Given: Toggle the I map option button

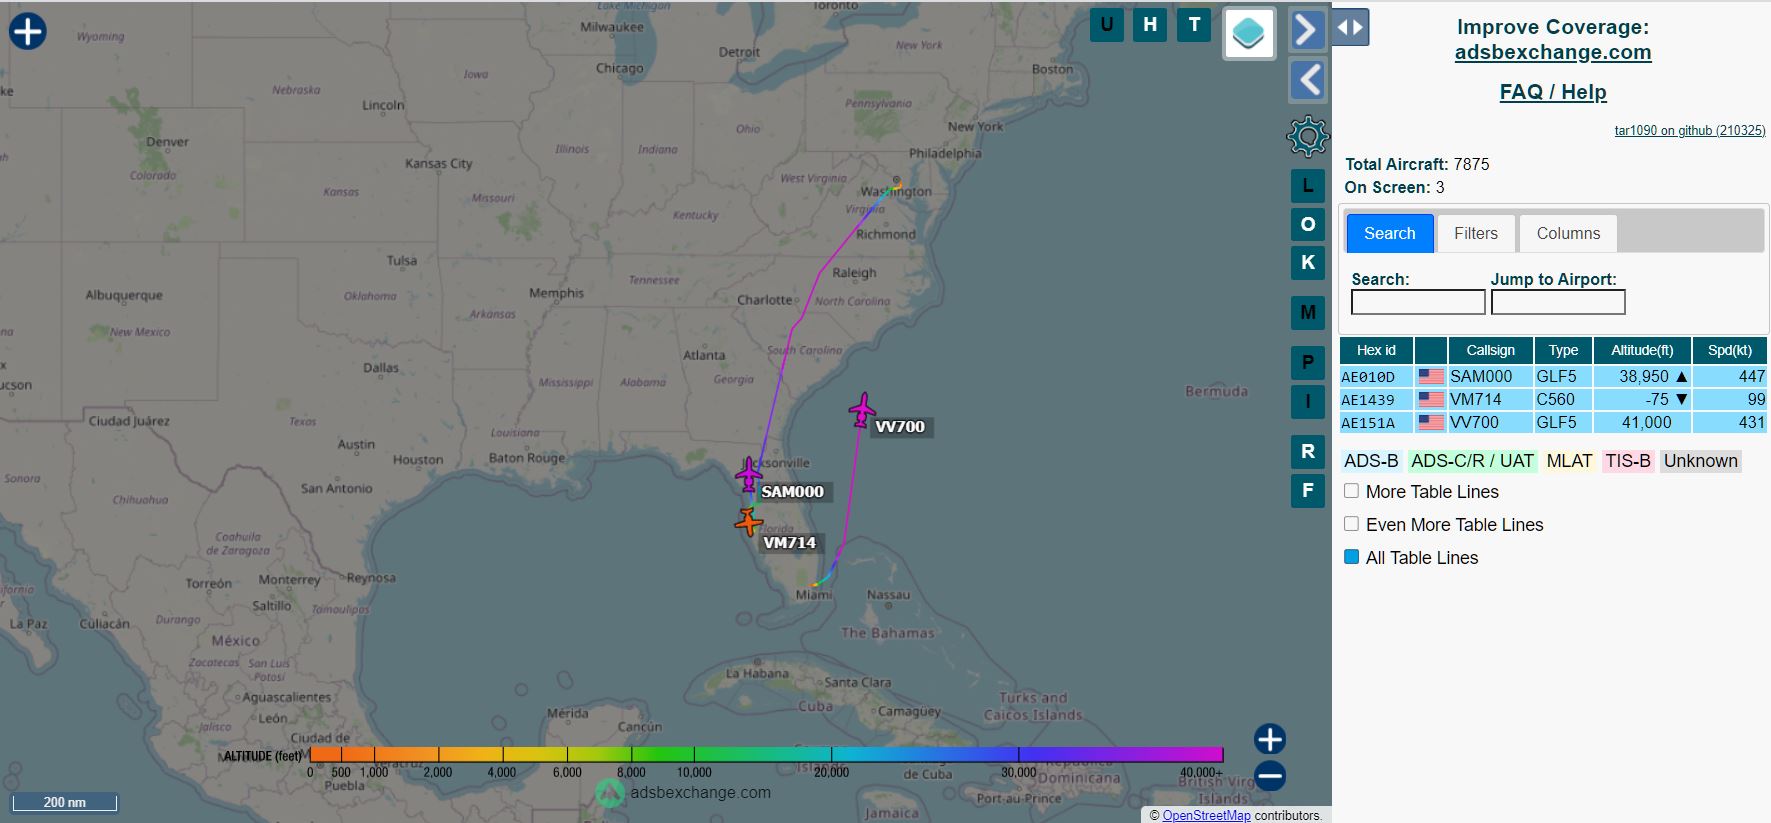Looking at the screenshot, I should tap(1307, 401).
